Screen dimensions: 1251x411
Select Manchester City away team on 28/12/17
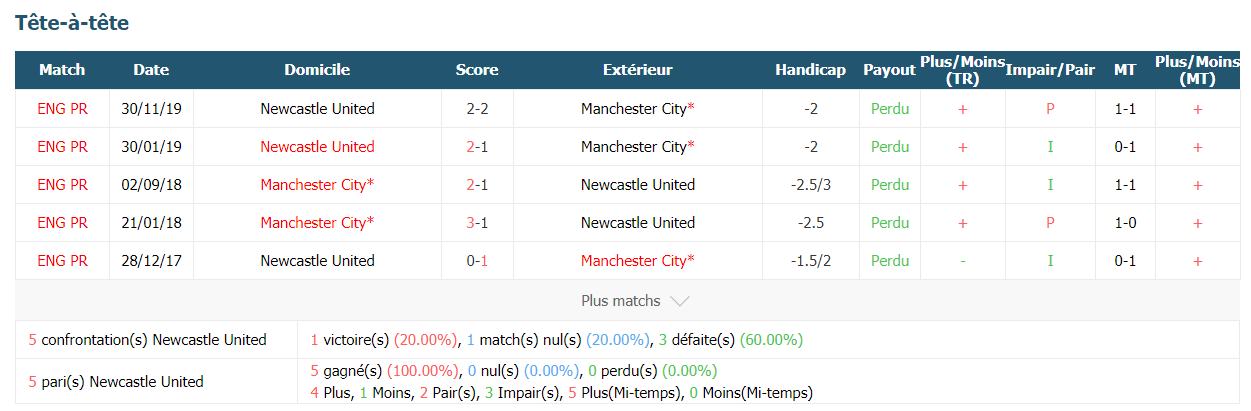[x=637, y=261]
